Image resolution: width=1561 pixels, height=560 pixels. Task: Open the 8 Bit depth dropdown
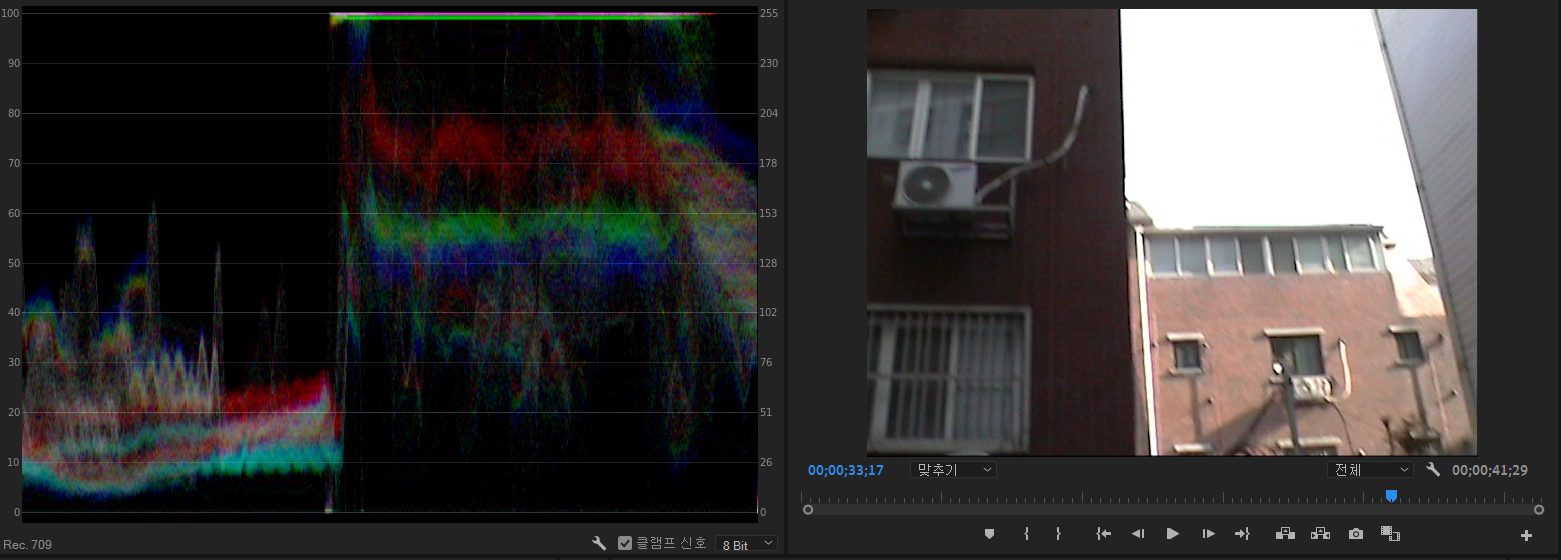pos(746,543)
